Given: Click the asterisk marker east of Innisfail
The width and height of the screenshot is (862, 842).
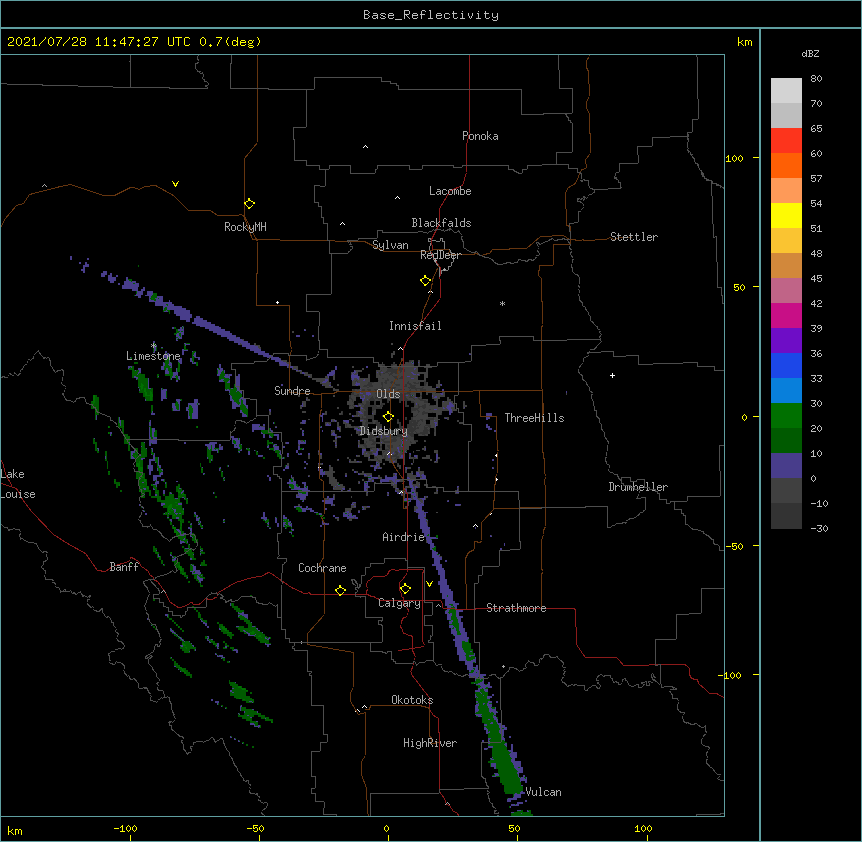Looking at the screenshot, I should click(x=502, y=304).
